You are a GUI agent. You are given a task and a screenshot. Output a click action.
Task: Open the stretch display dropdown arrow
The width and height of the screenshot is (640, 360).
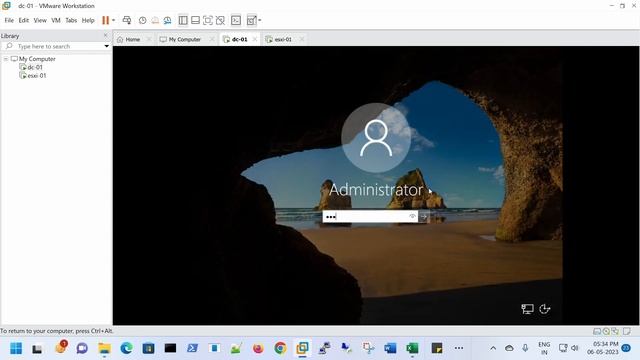(x=260, y=20)
